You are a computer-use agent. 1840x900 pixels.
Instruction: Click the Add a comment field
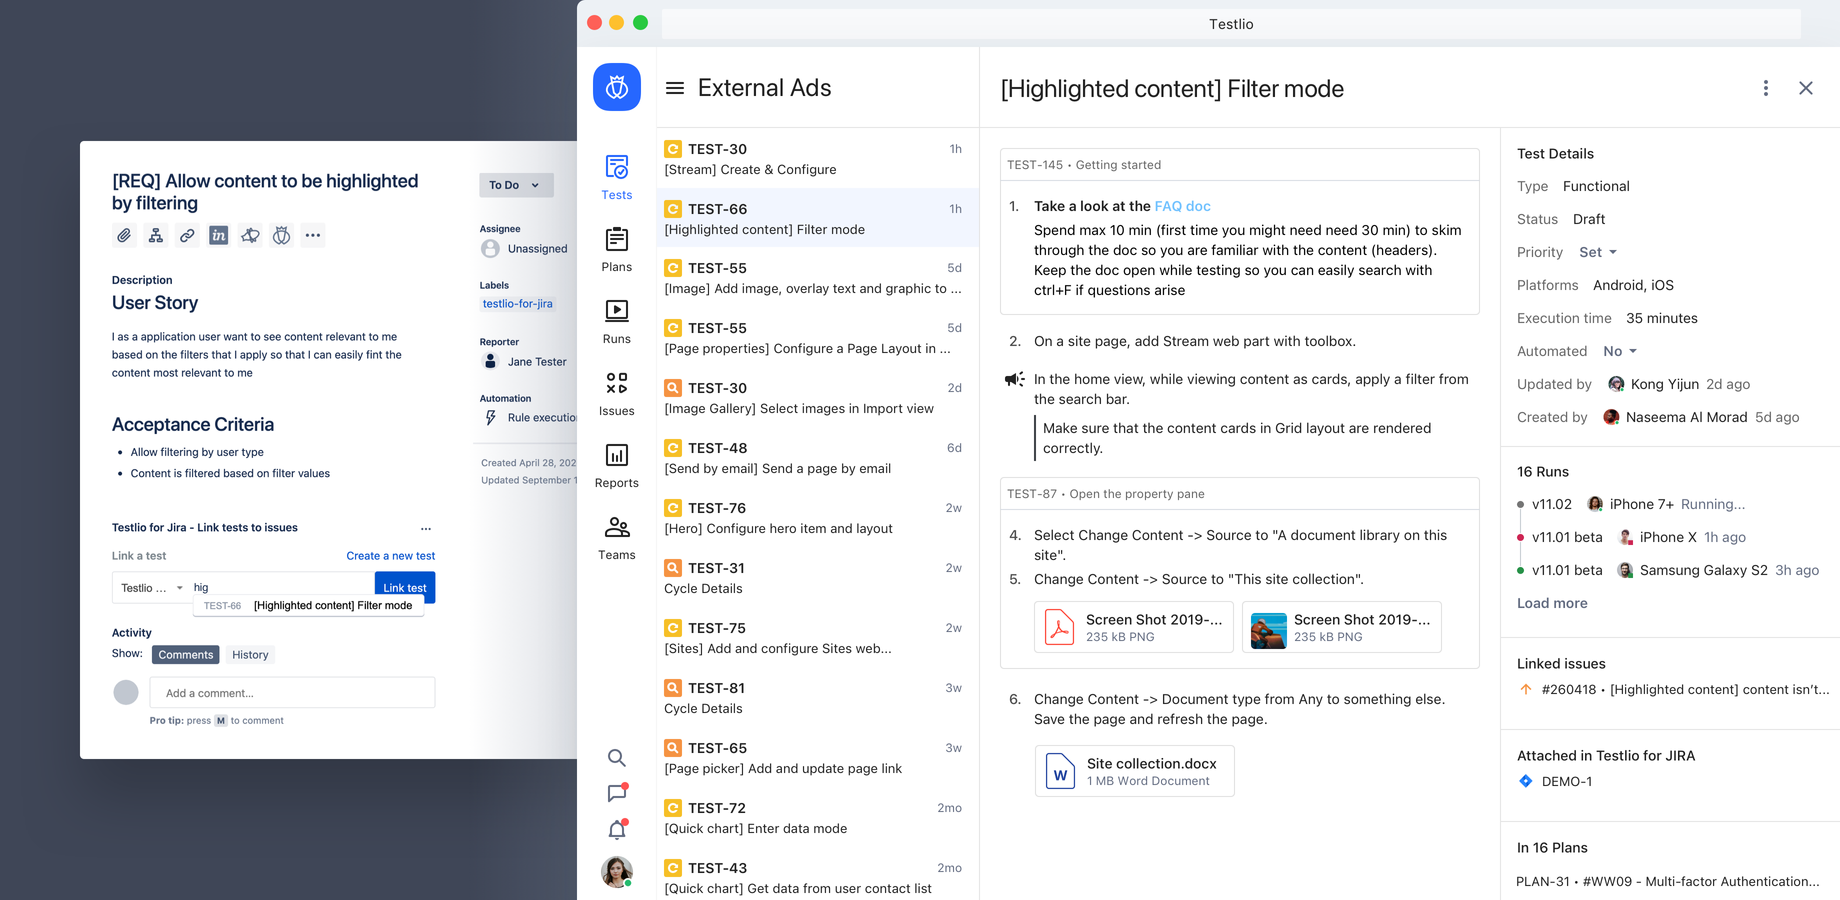pyautogui.click(x=292, y=693)
